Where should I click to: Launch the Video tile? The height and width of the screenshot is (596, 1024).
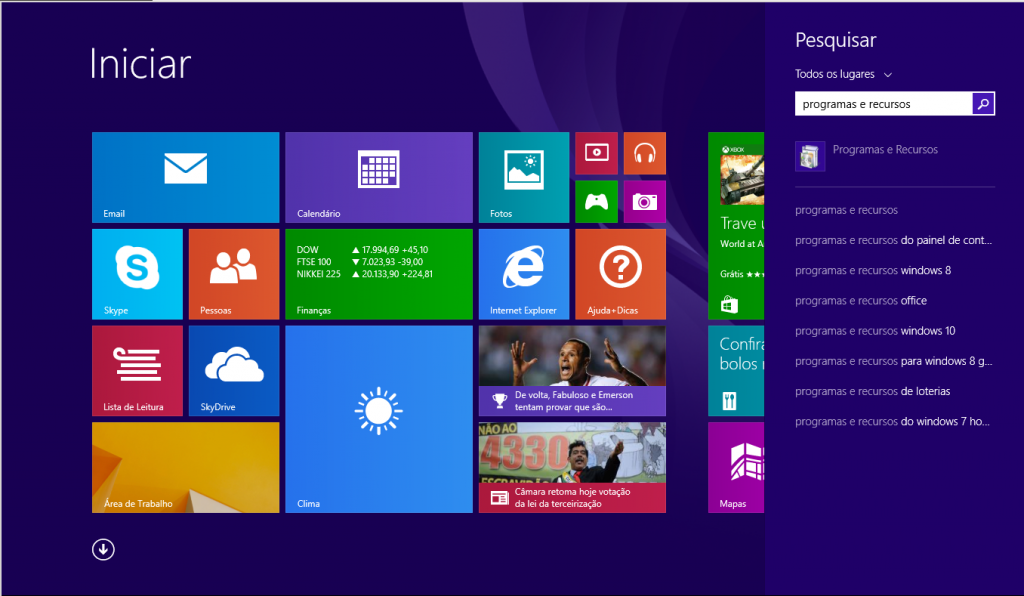596,153
